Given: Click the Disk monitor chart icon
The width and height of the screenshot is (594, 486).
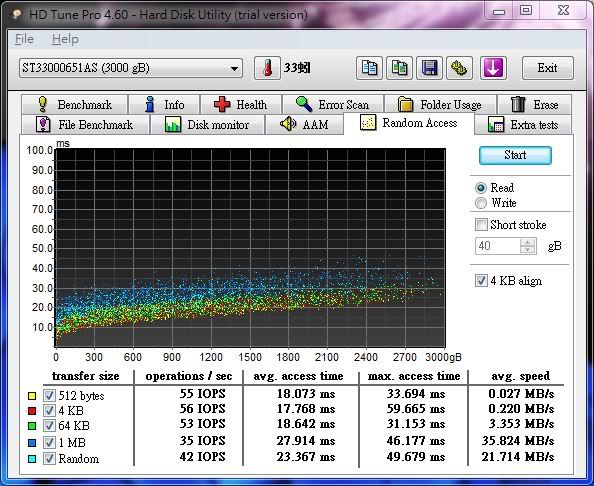Looking at the screenshot, I should (173, 124).
